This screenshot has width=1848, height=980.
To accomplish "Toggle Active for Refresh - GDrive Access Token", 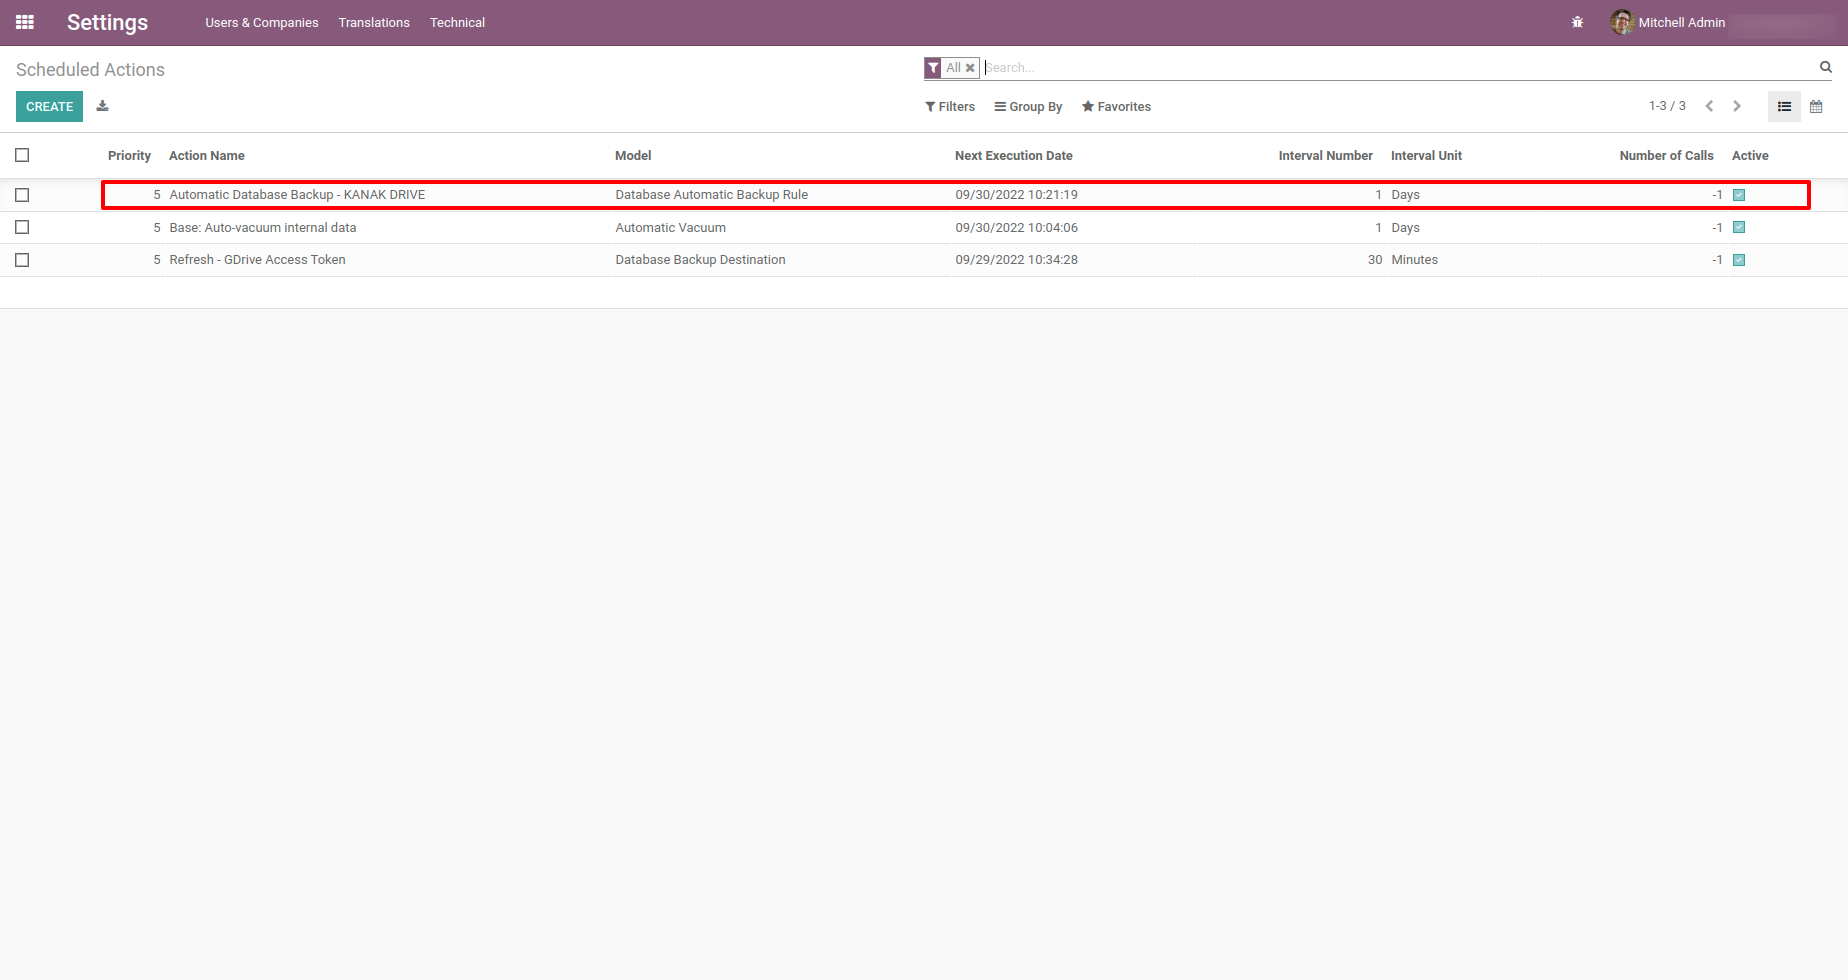I will [x=1739, y=260].
